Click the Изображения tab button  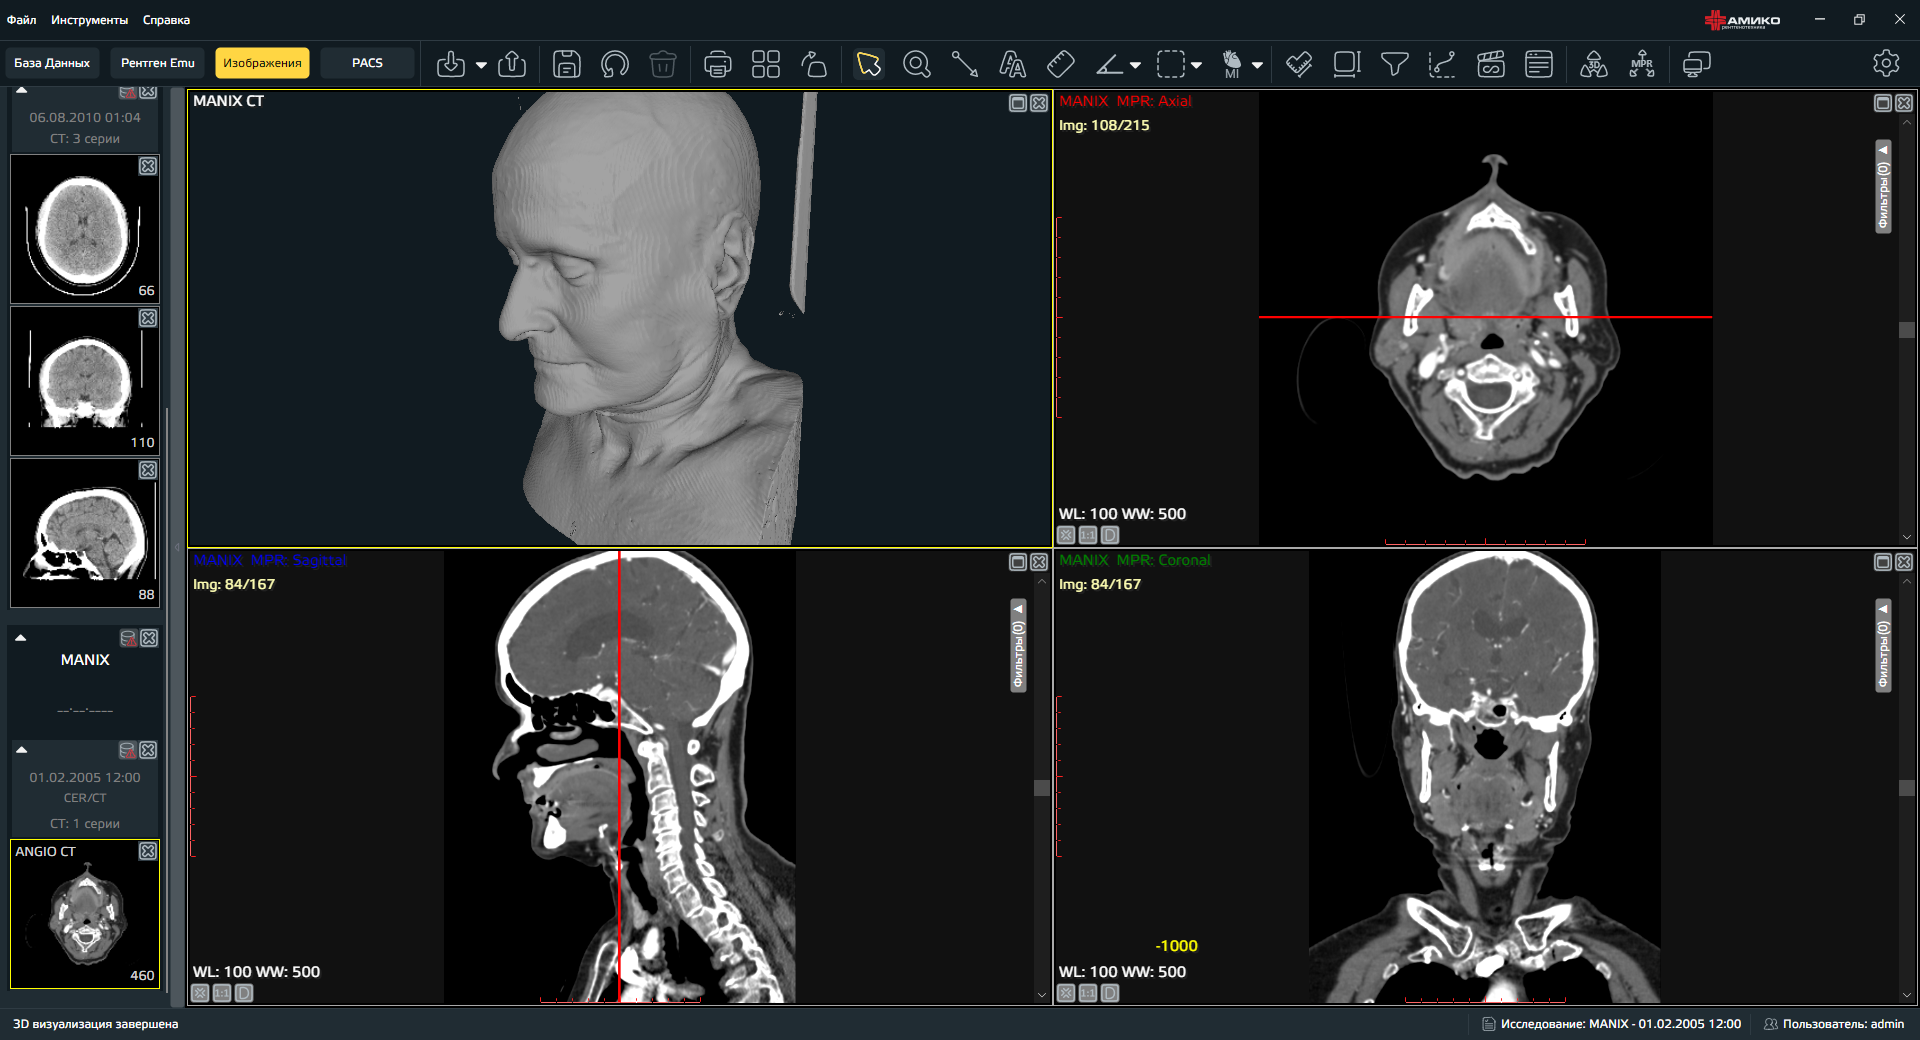262,63
